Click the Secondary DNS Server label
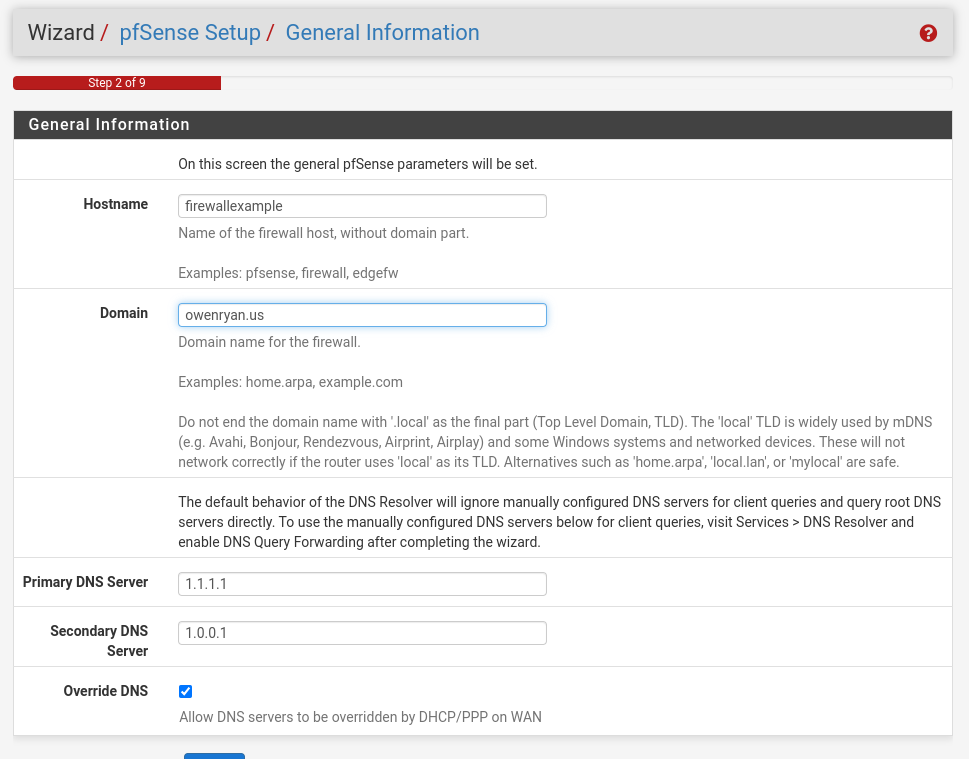Image resolution: width=969 pixels, height=759 pixels. (x=99, y=640)
